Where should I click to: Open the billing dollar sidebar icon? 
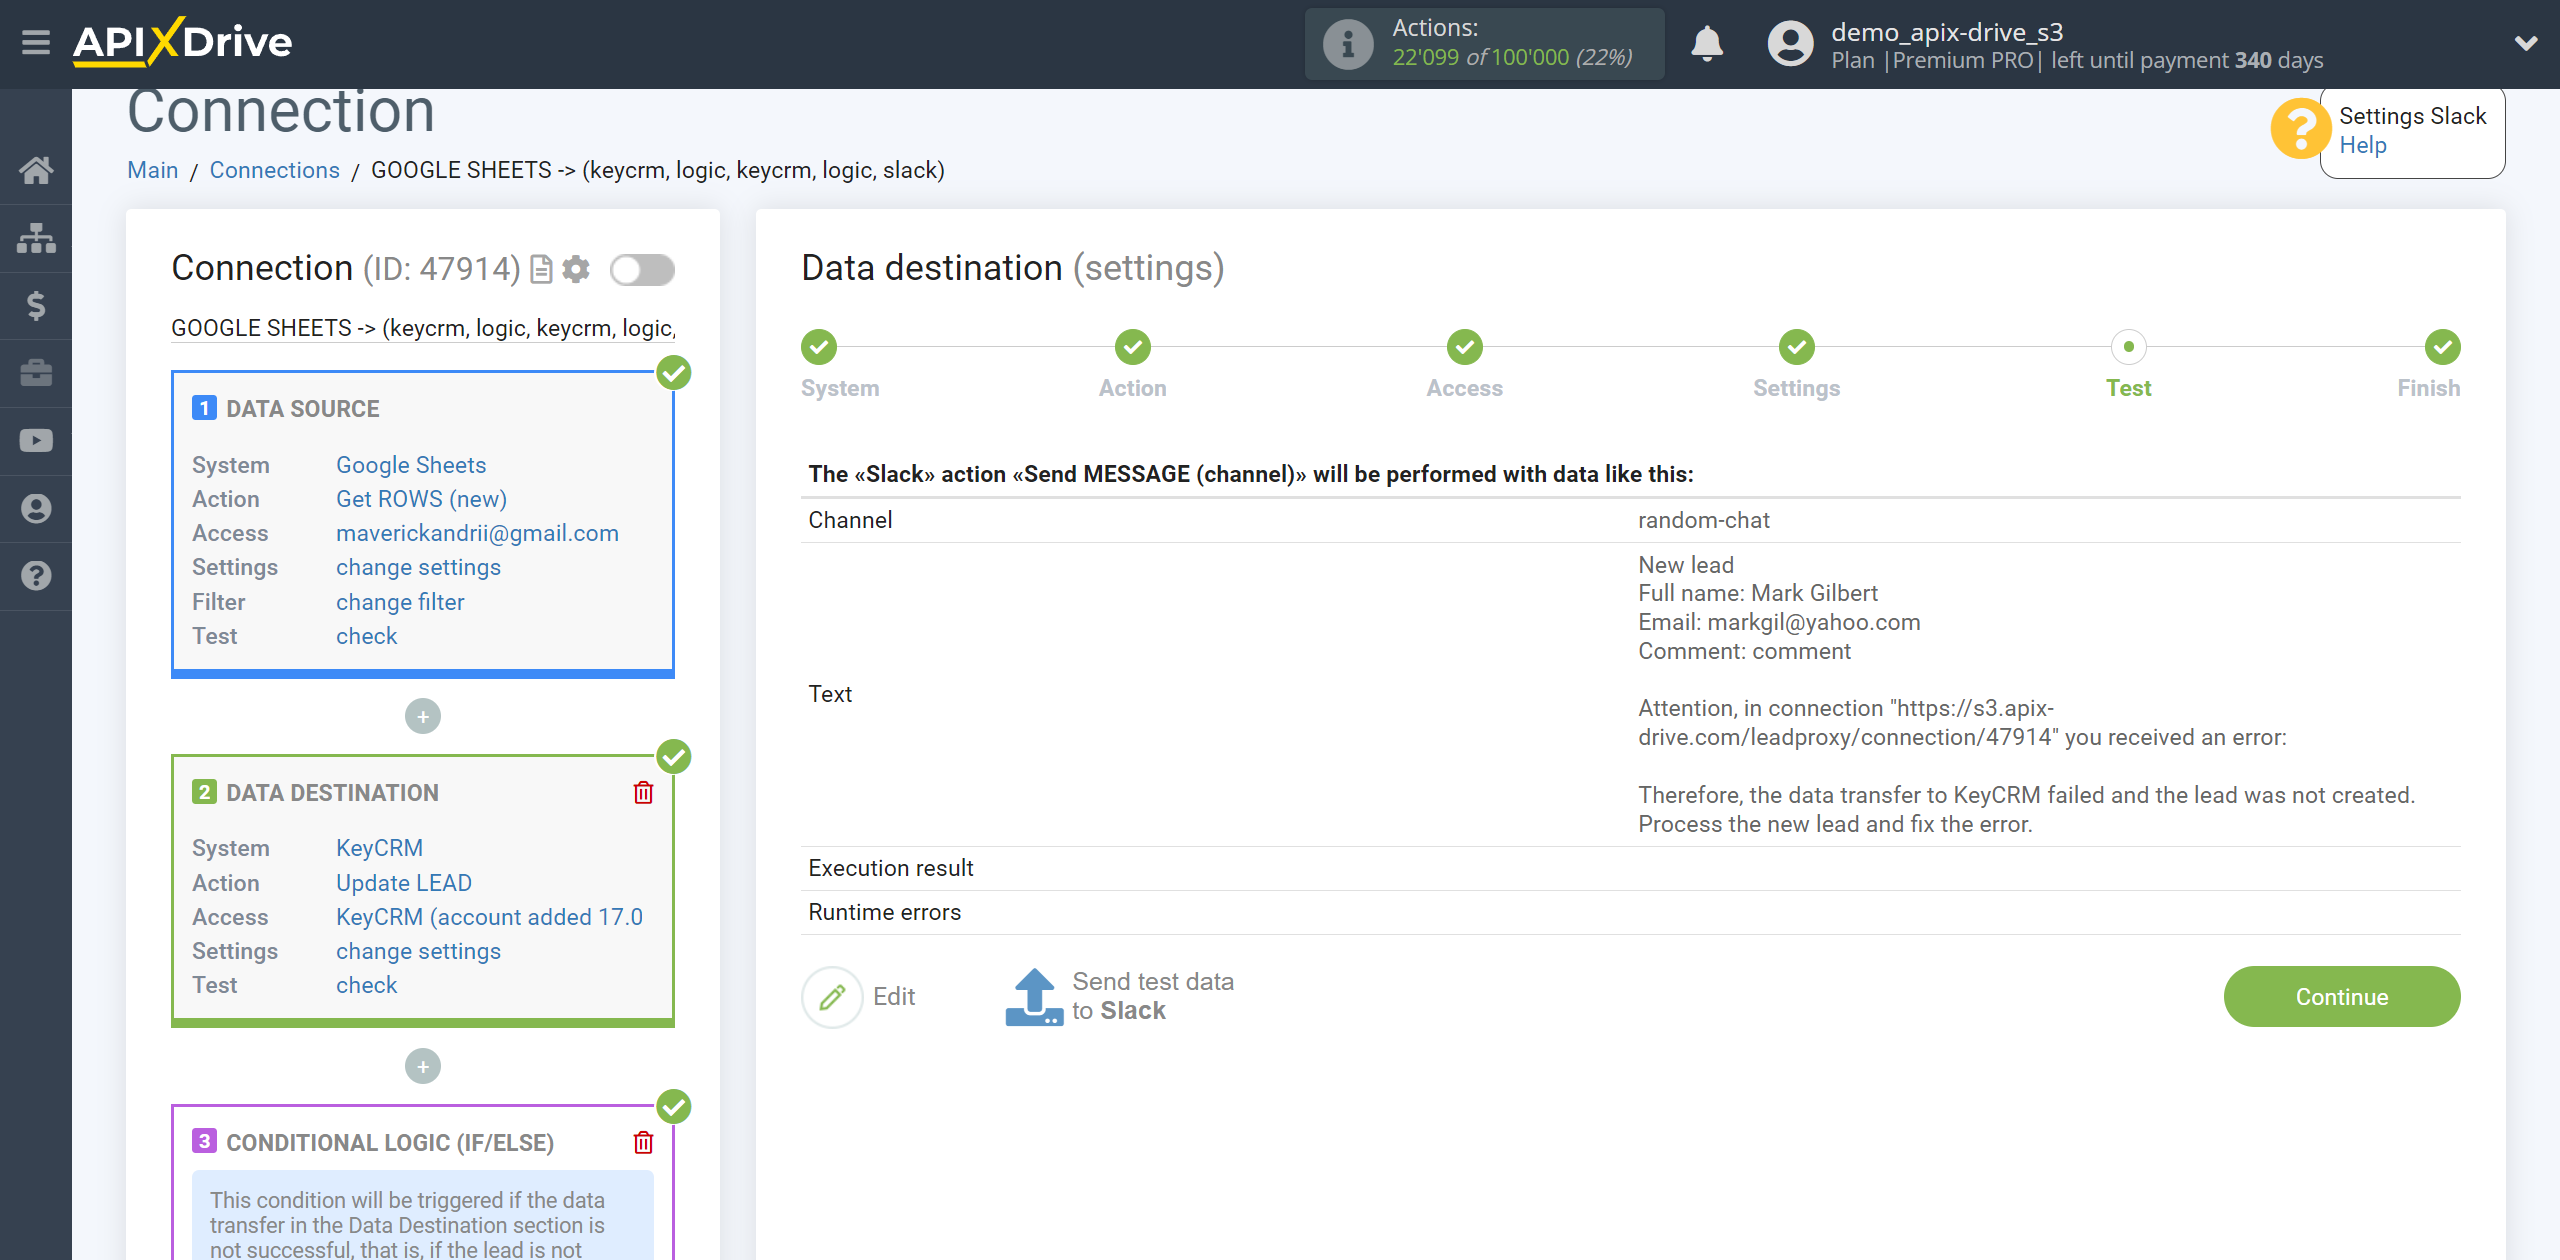pyautogui.click(x=36, y=305)
